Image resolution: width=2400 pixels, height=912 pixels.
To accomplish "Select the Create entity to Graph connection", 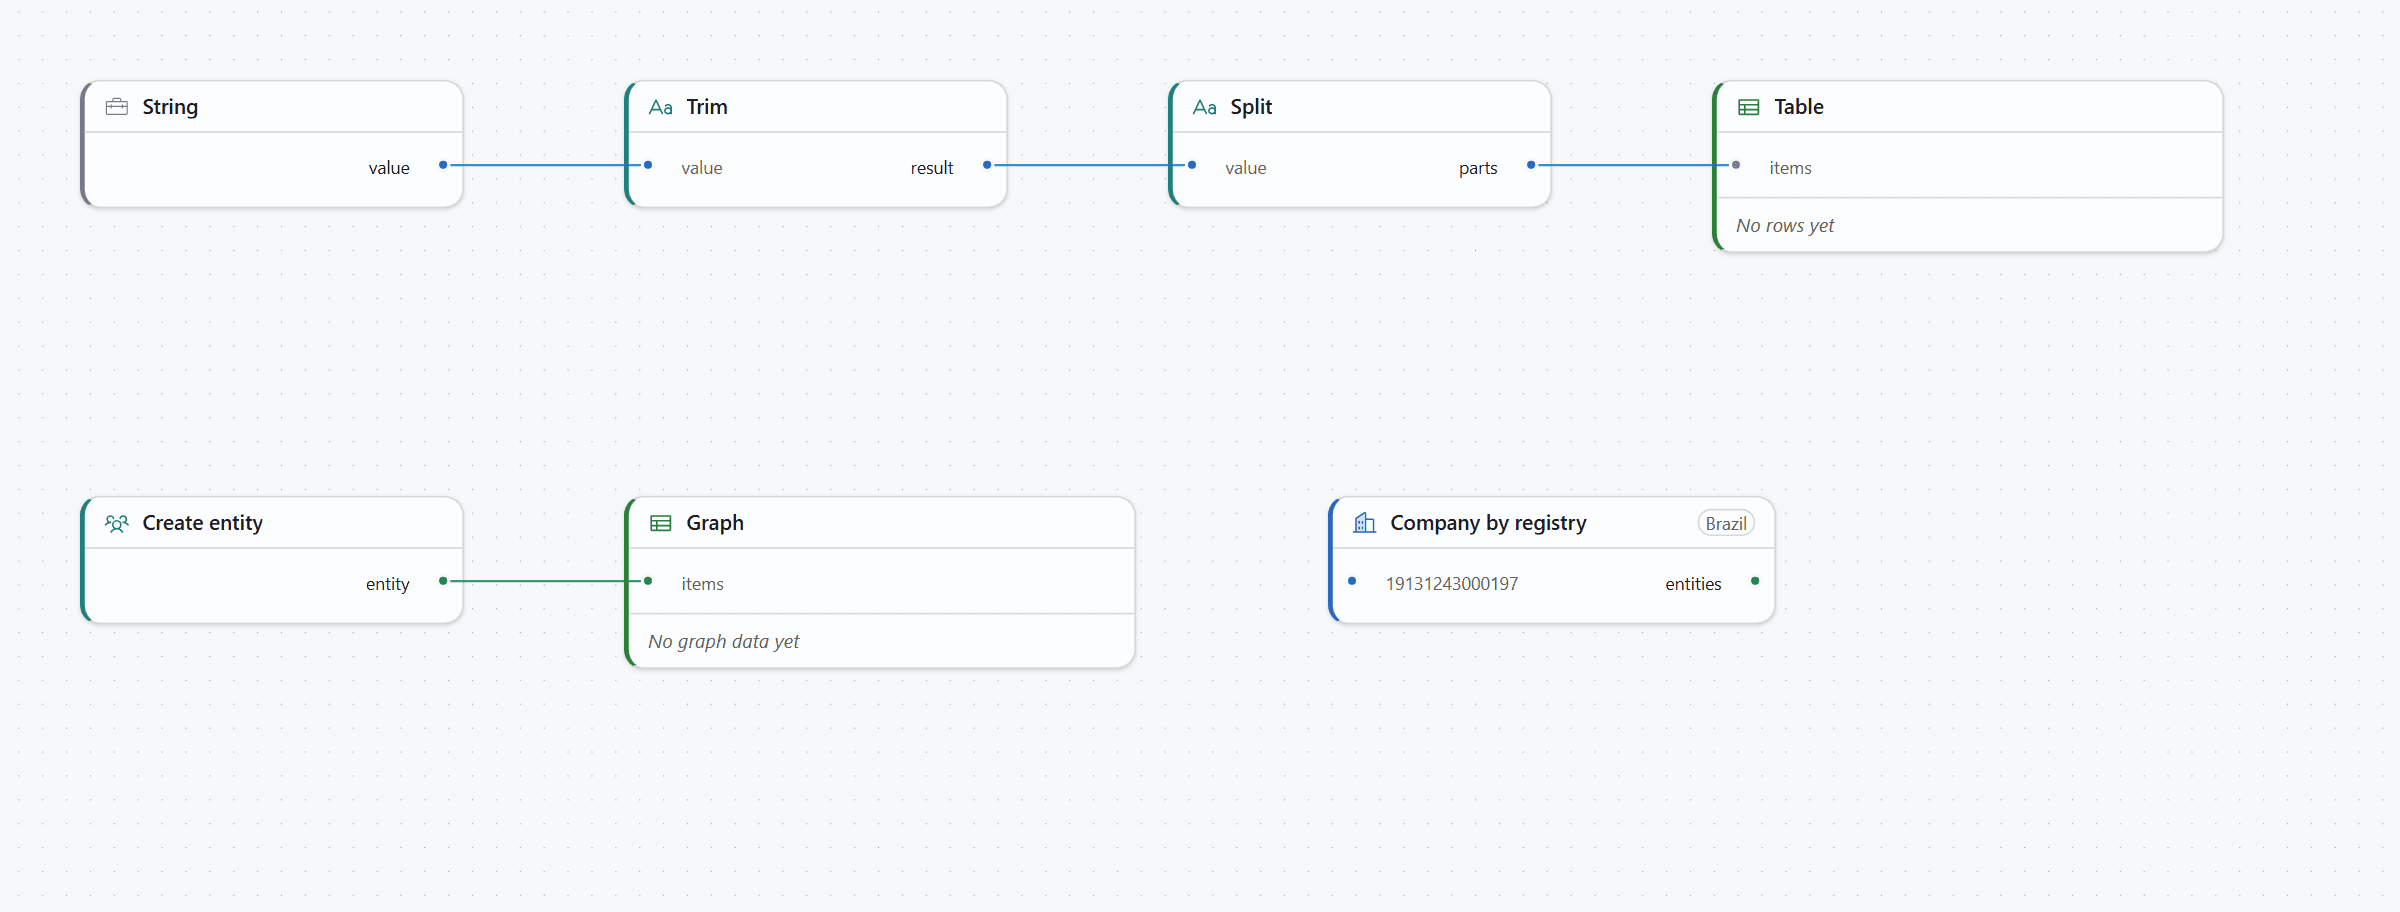I will pyautogui.click(x=545, y=581).
